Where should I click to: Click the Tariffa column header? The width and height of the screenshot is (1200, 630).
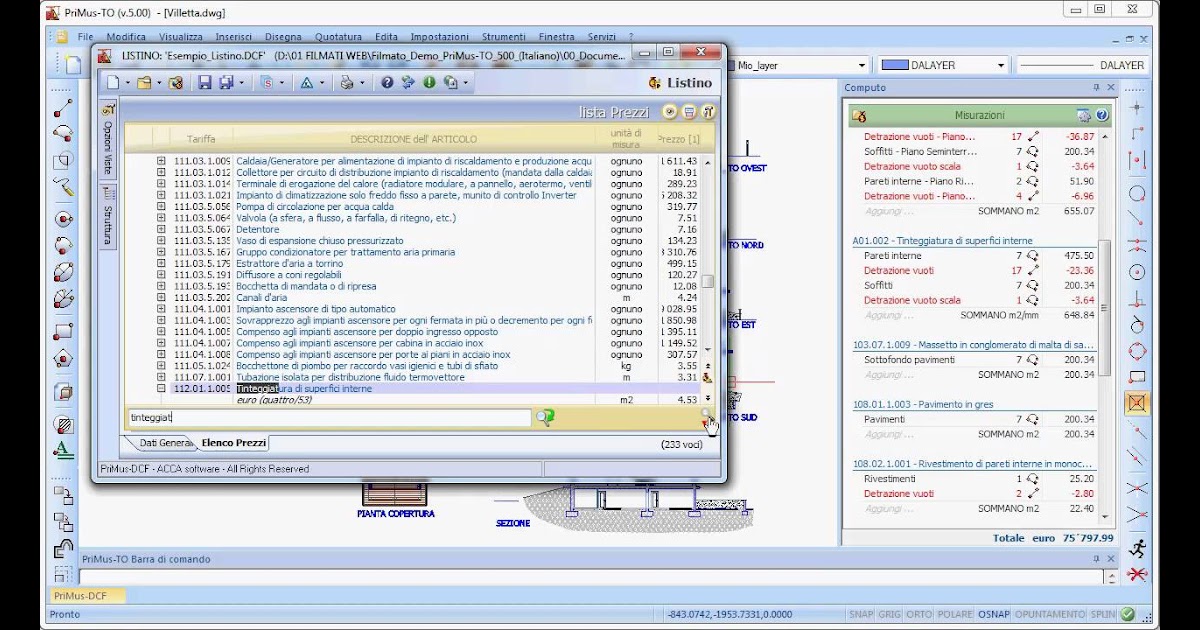point(200,138)
